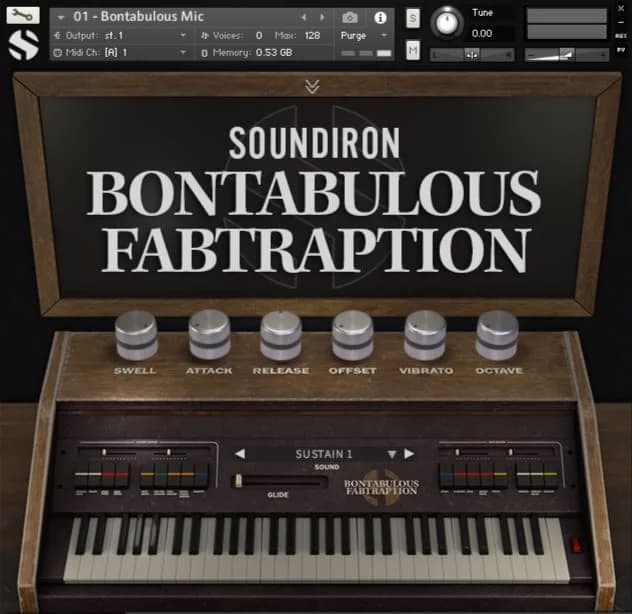Open the camera snapshot view

350,17
